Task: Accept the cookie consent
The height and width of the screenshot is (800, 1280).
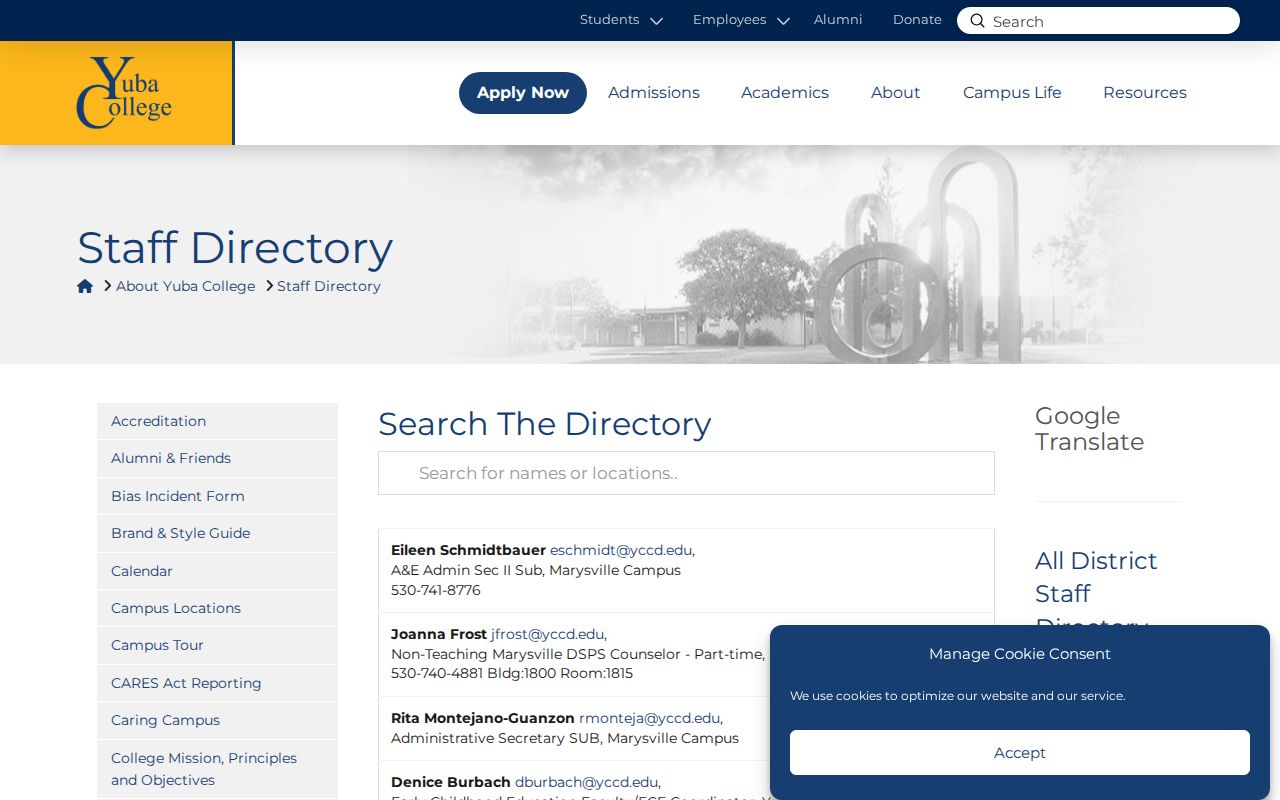Action: (1020, 752)
